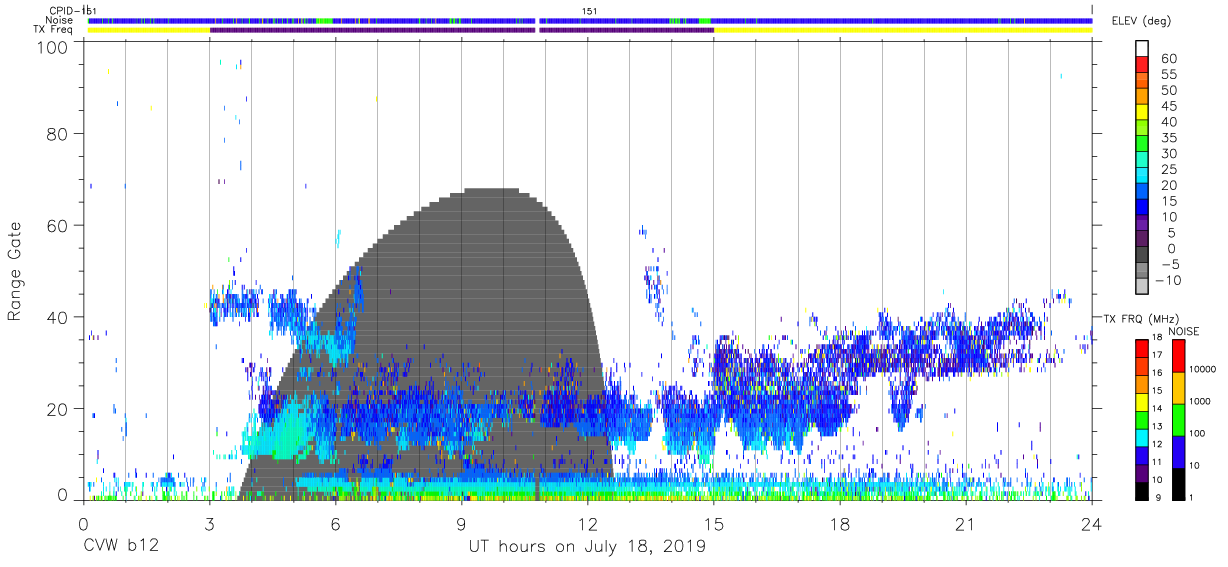Click the 'UT hours on July 18, 2019' axis title
The image size is (1228, 567).
point(587,547)
